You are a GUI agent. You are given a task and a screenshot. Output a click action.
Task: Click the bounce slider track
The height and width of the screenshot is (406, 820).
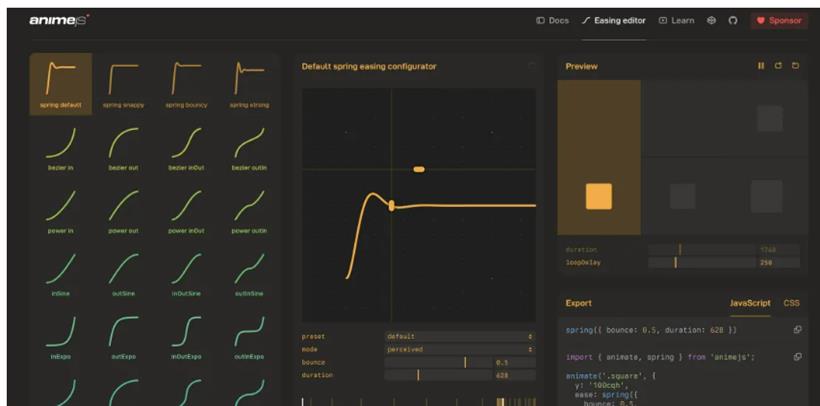438,362
